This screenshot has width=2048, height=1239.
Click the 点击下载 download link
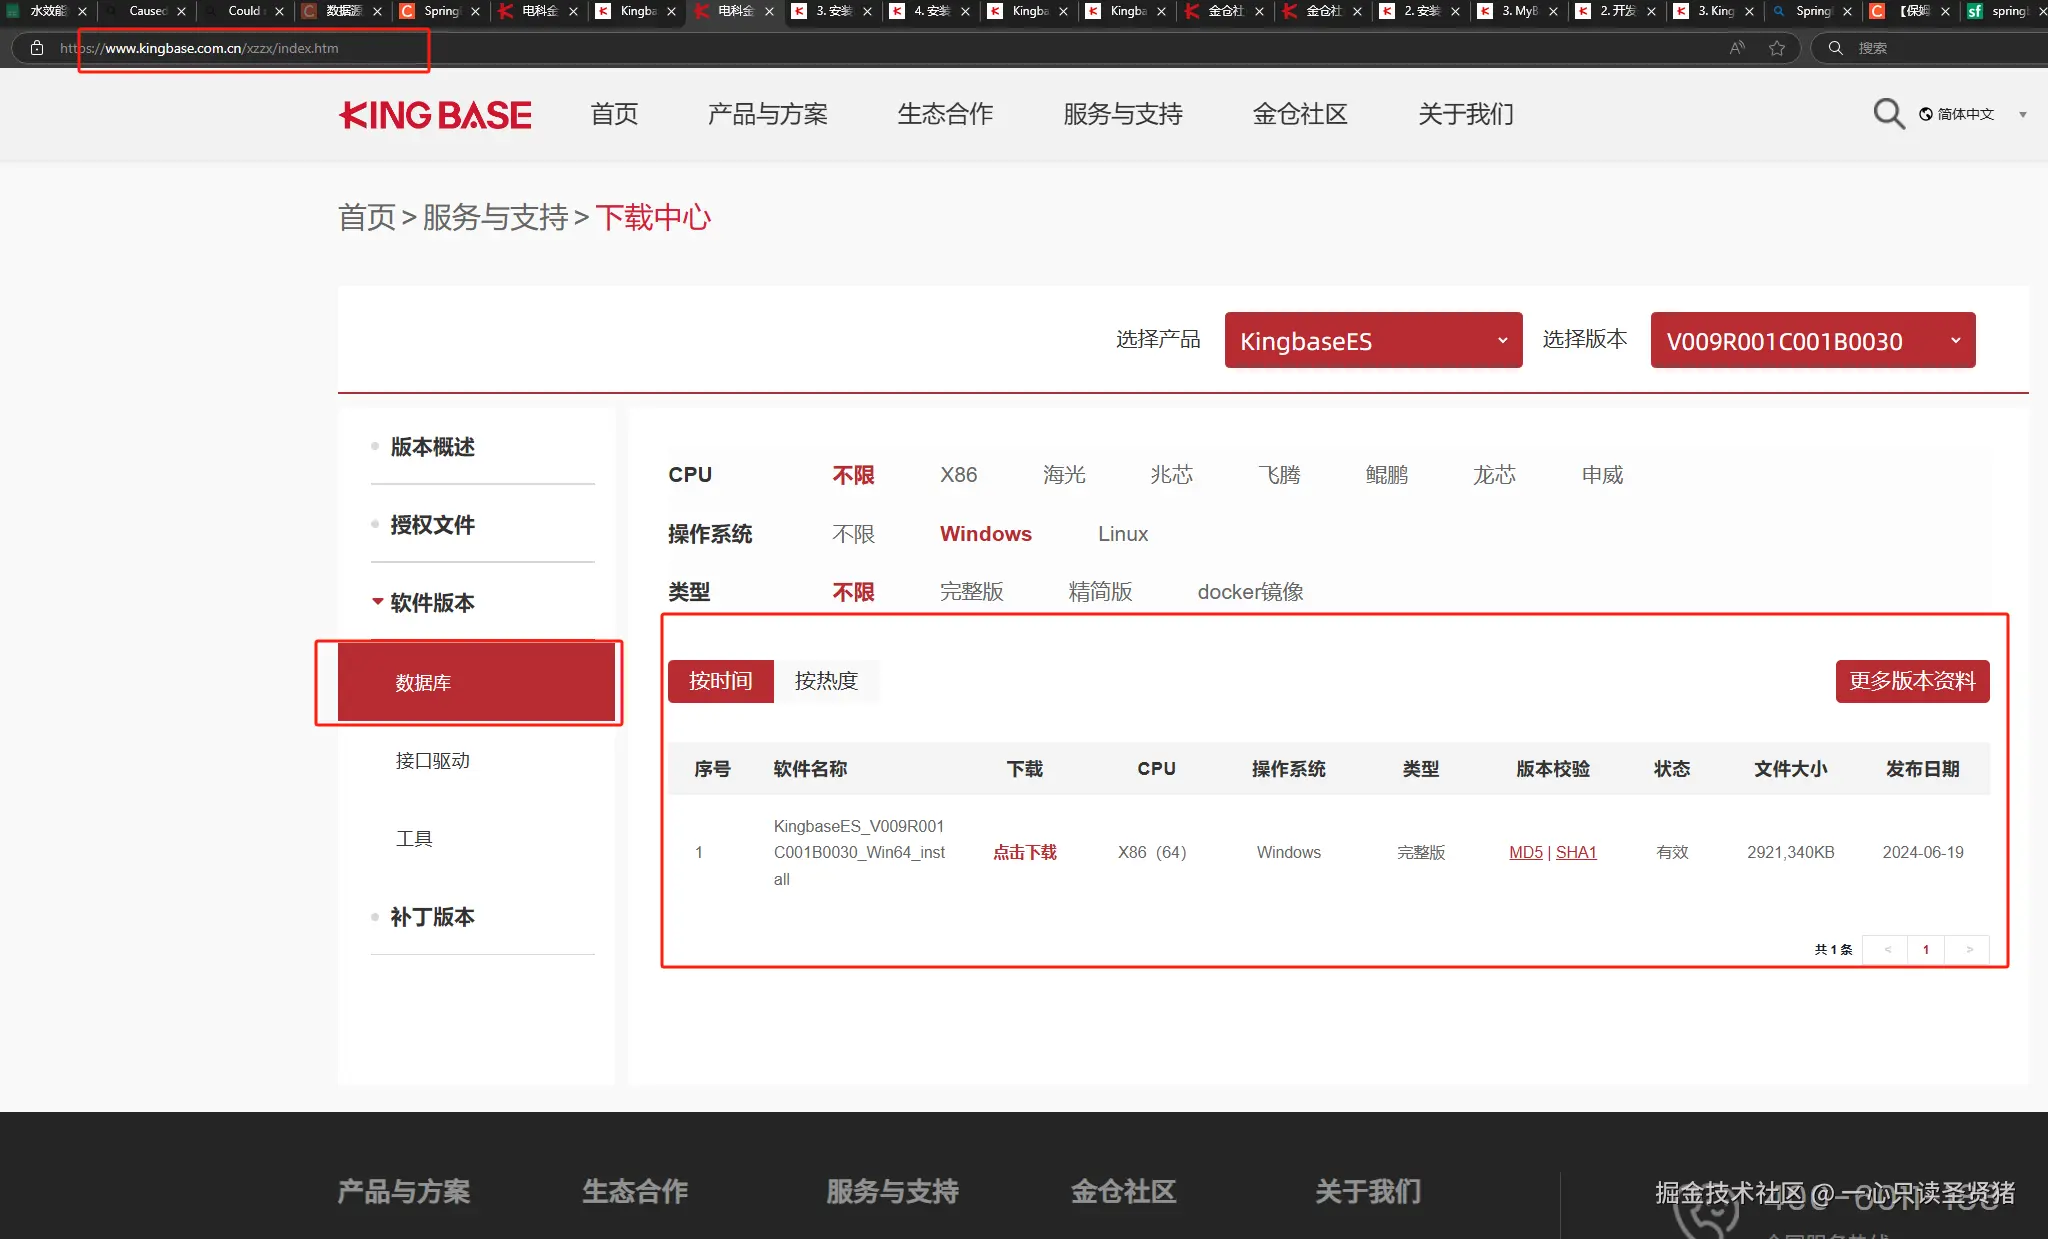[1024, 852]
